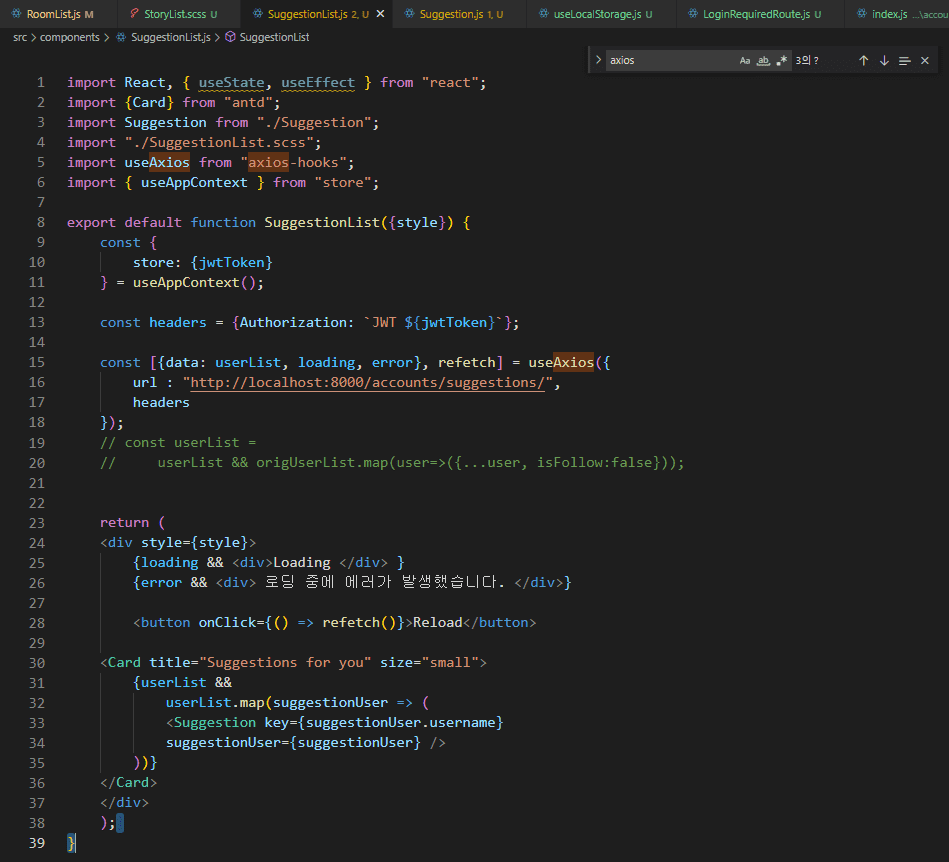Click 'jwtToken' on line 10
The image size is (949, 862).
pyautogui.click(x=232, y=263)
